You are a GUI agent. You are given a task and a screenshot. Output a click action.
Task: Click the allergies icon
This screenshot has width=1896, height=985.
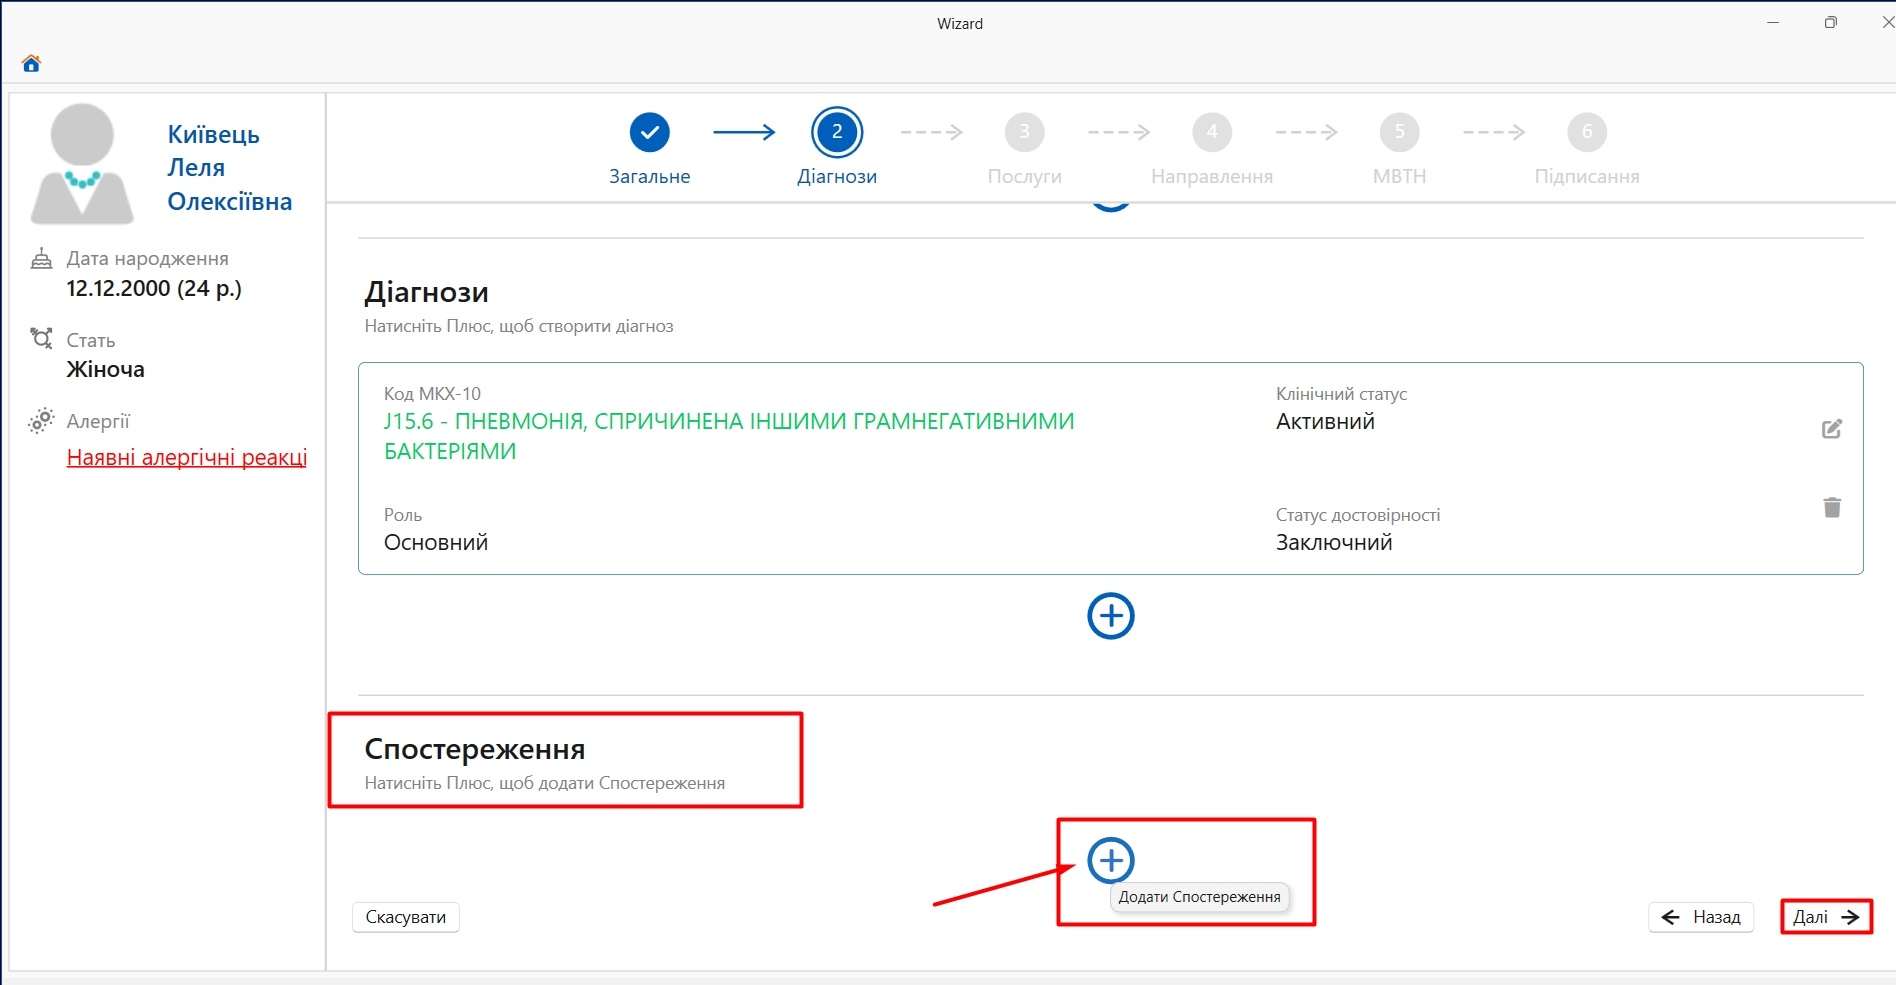click(41, 421)
